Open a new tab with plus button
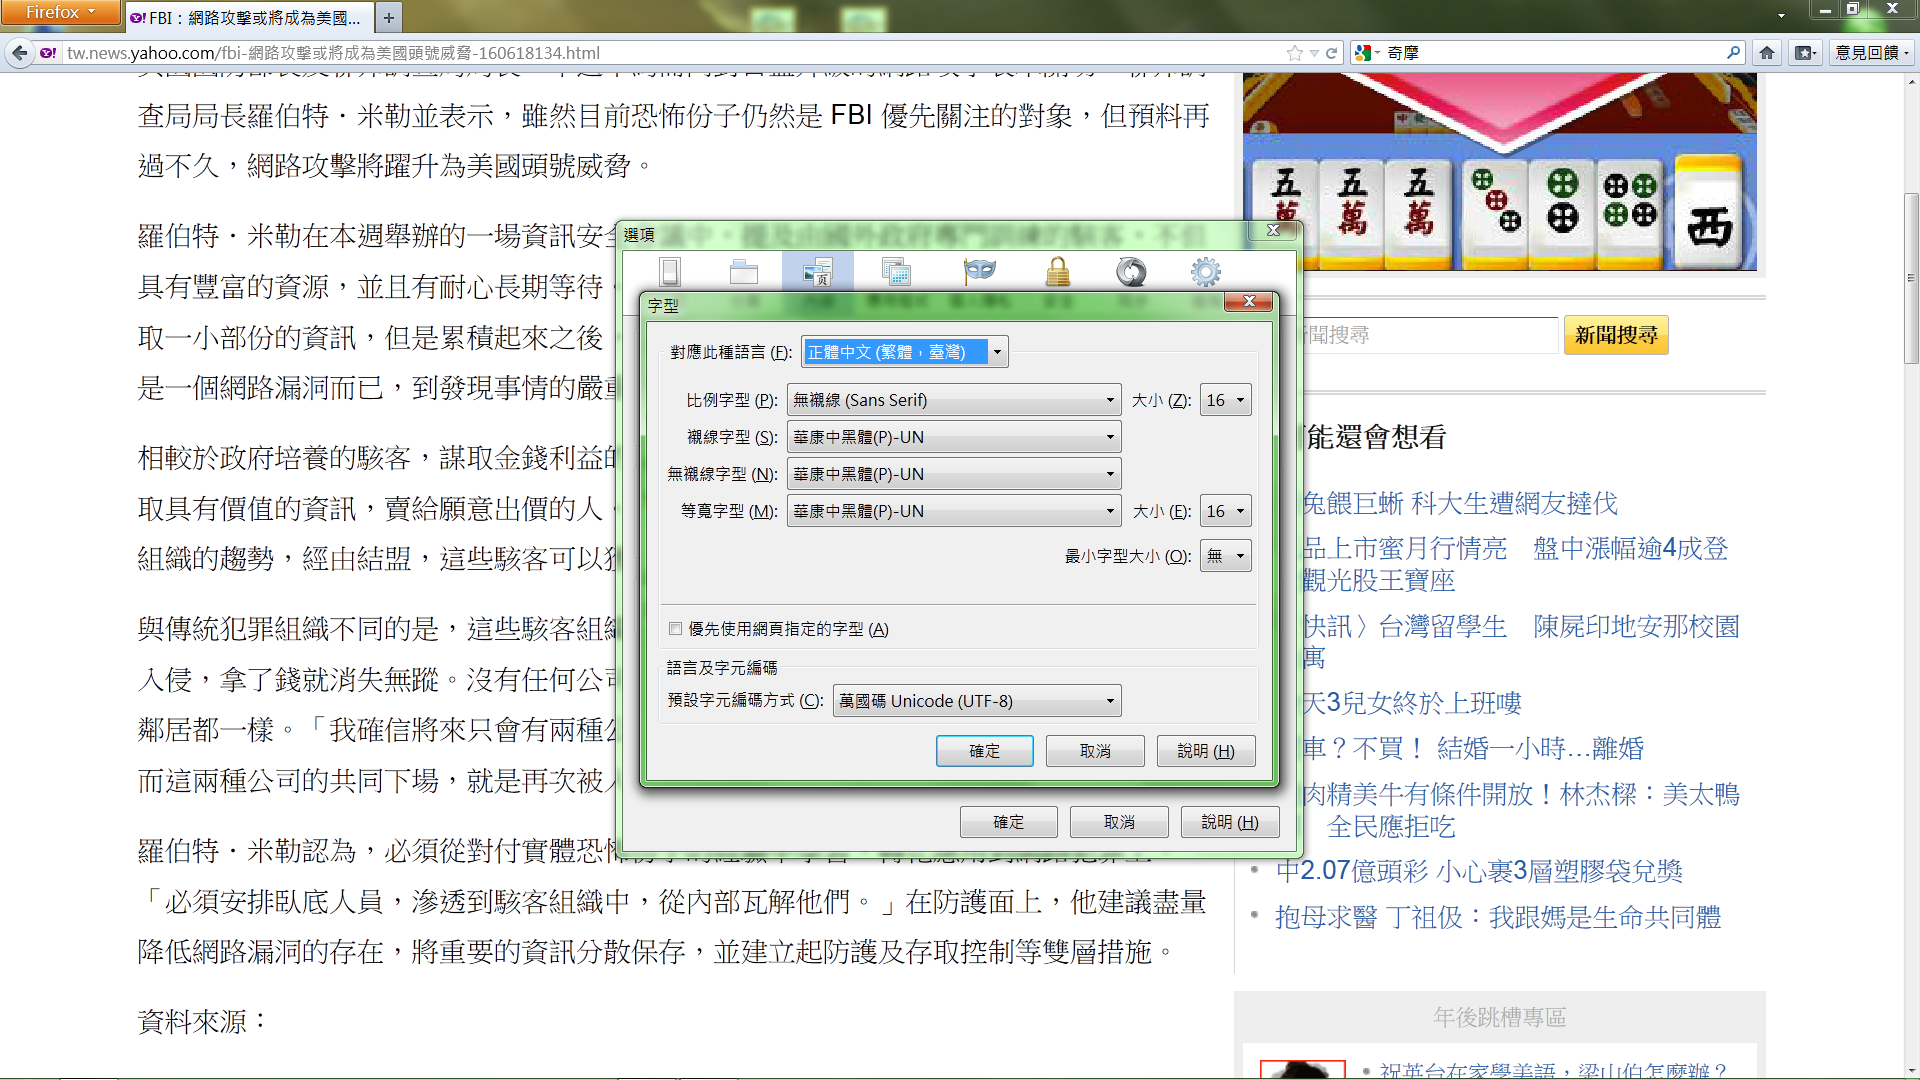The height and width of the screenshot is (1080, 1920). coord(389,17)
